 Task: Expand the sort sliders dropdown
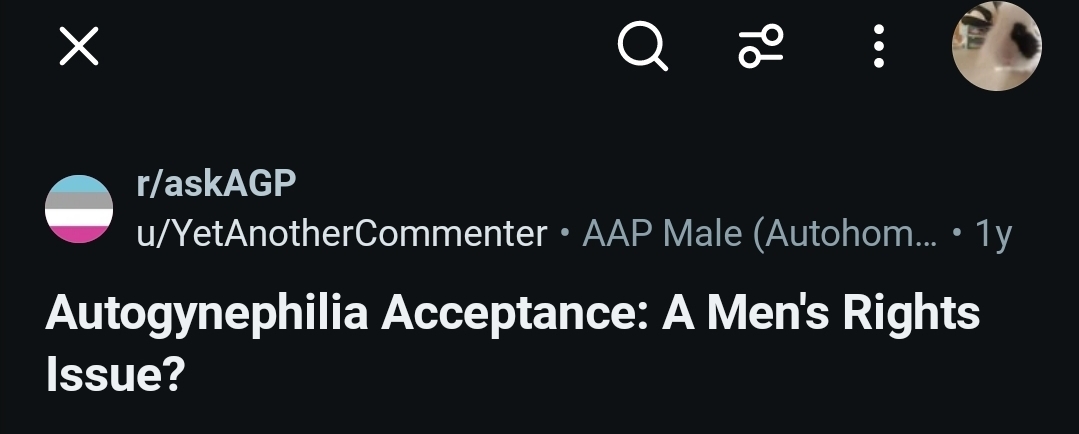tap(761, 47)
